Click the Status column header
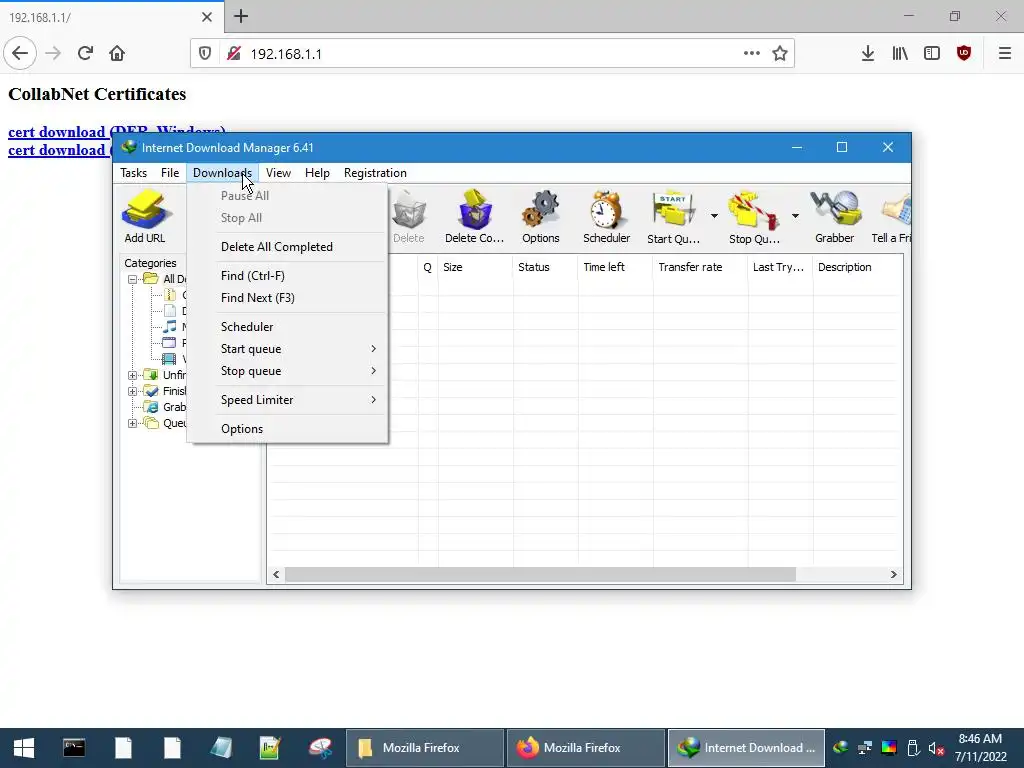The width and height of the screenshot is (1024, 768). 545,267
